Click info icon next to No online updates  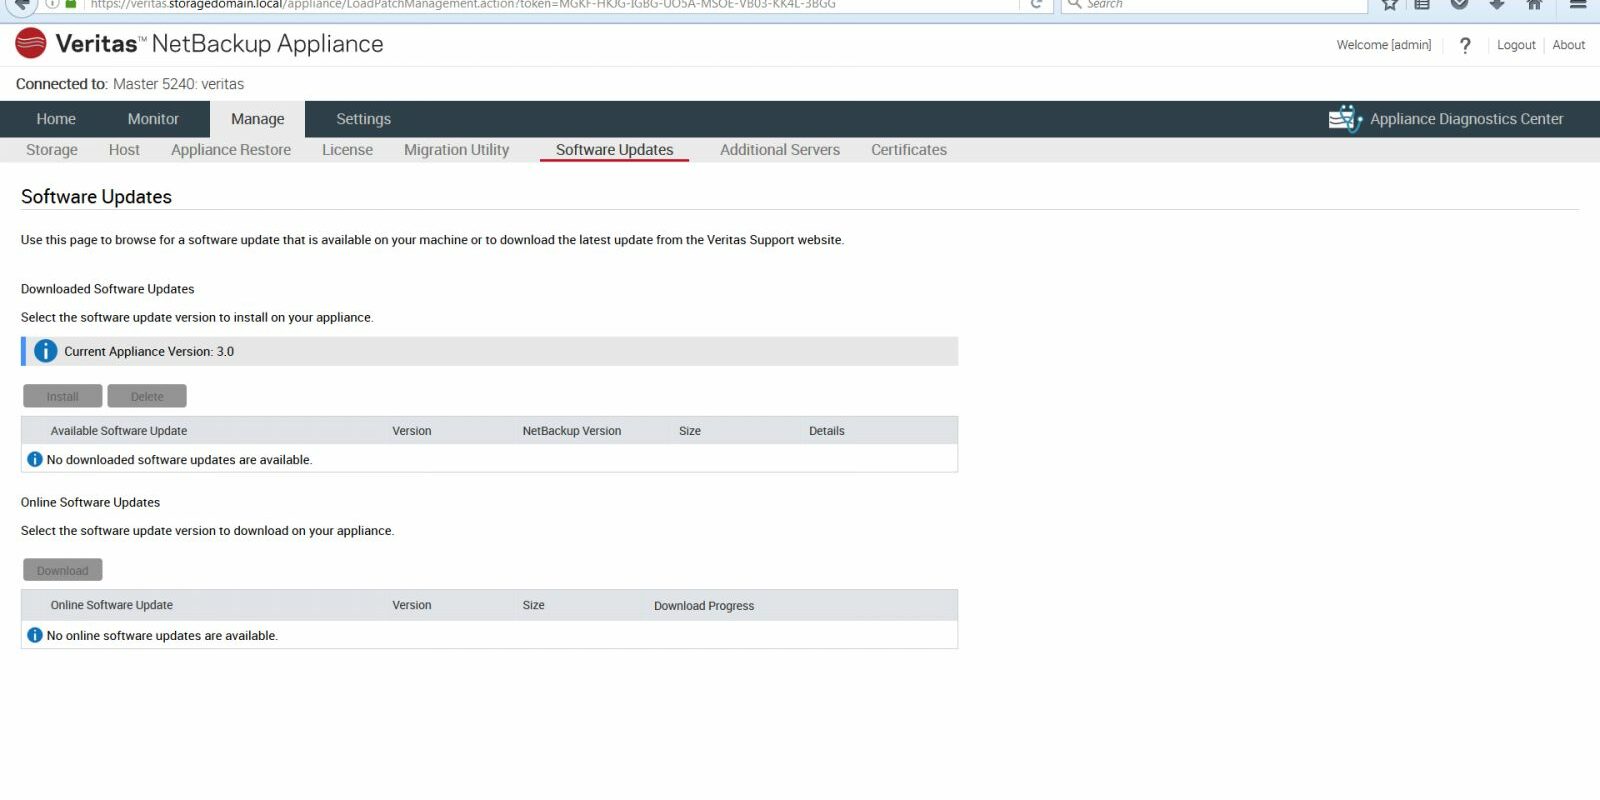point(35,635)
